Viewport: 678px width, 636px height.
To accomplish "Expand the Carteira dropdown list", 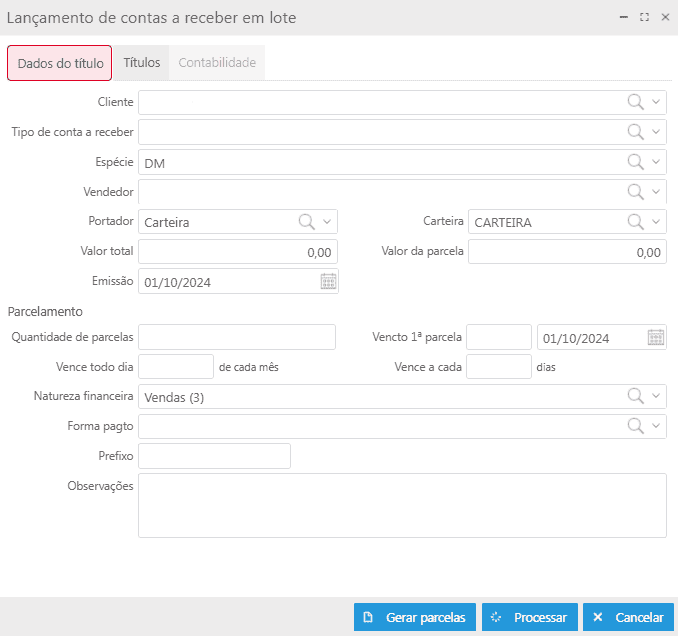I will (656, 222).
